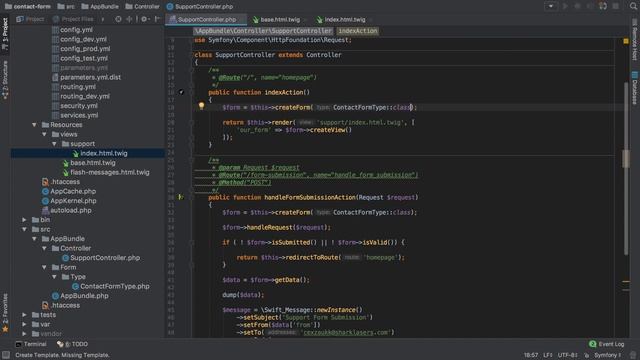Click the collapse all icon in Project panel
The width and height of the screenshot is (640, 360).
(129, 19)
